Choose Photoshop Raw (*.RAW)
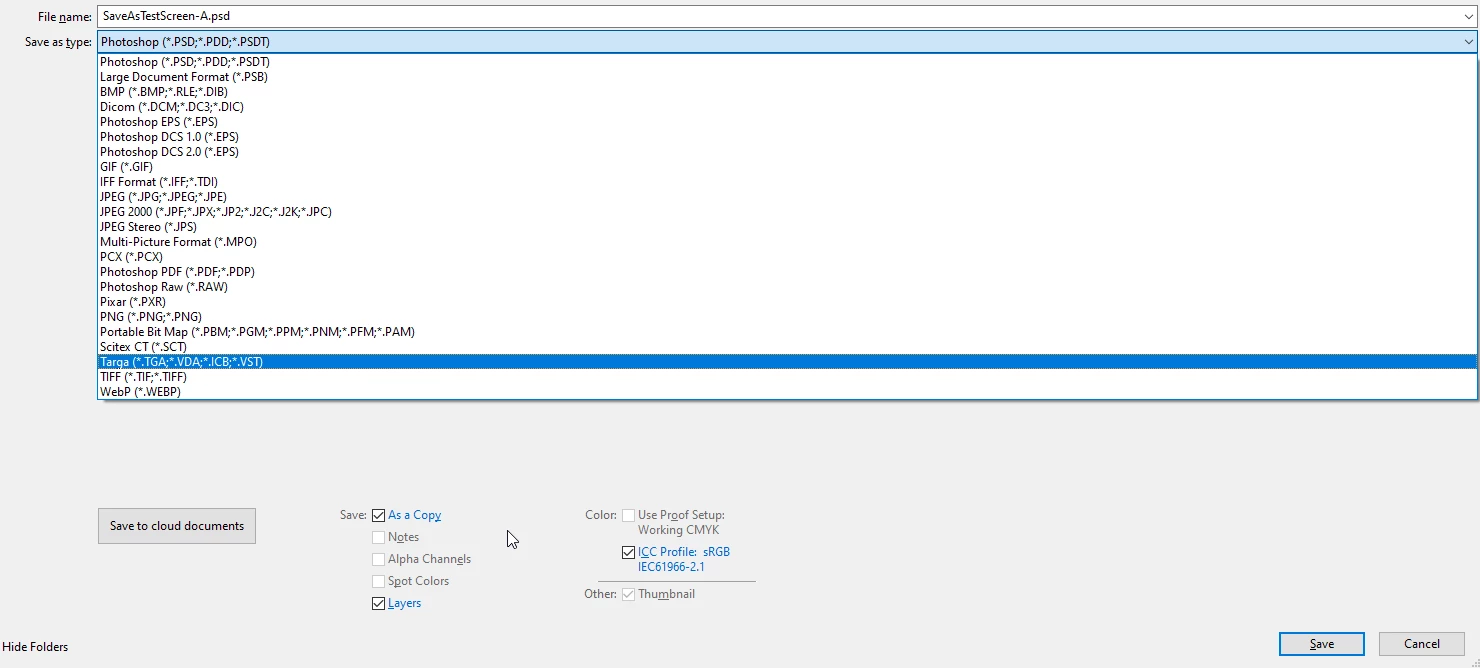Screen dimensions: 1480x668 787,287
